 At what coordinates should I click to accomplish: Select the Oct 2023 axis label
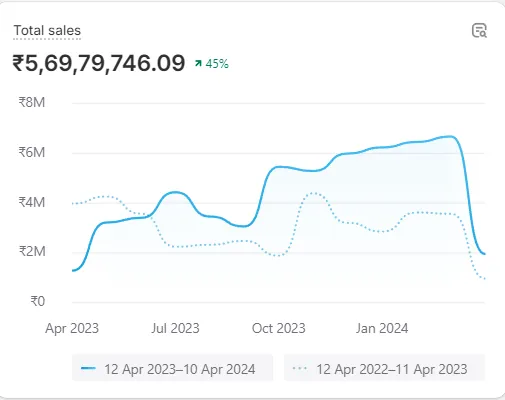279,328
